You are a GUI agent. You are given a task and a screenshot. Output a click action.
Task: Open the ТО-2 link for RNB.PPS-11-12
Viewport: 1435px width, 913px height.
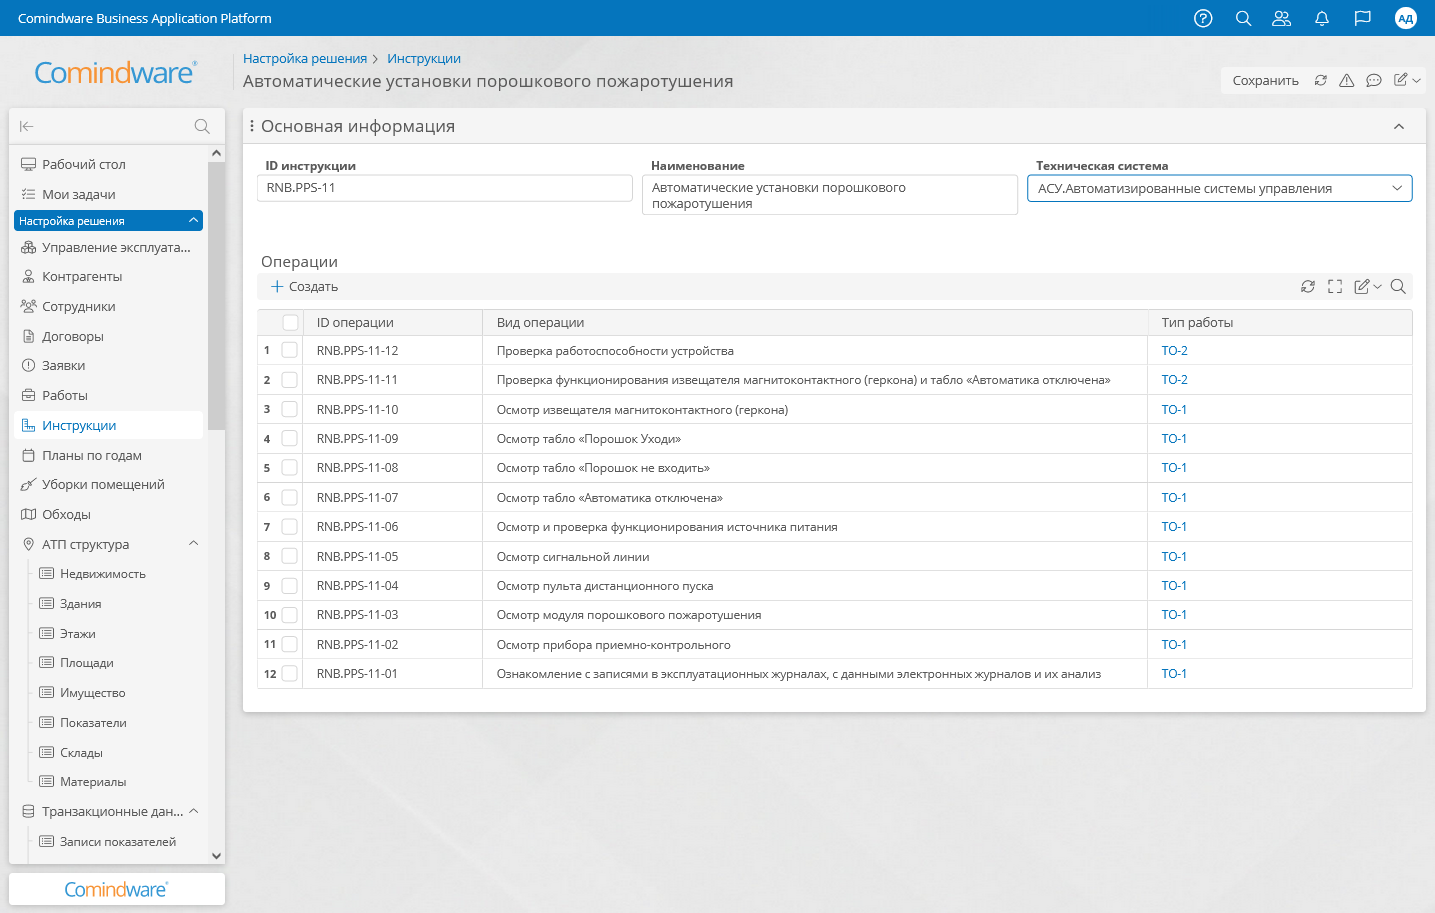[1174, 351]
